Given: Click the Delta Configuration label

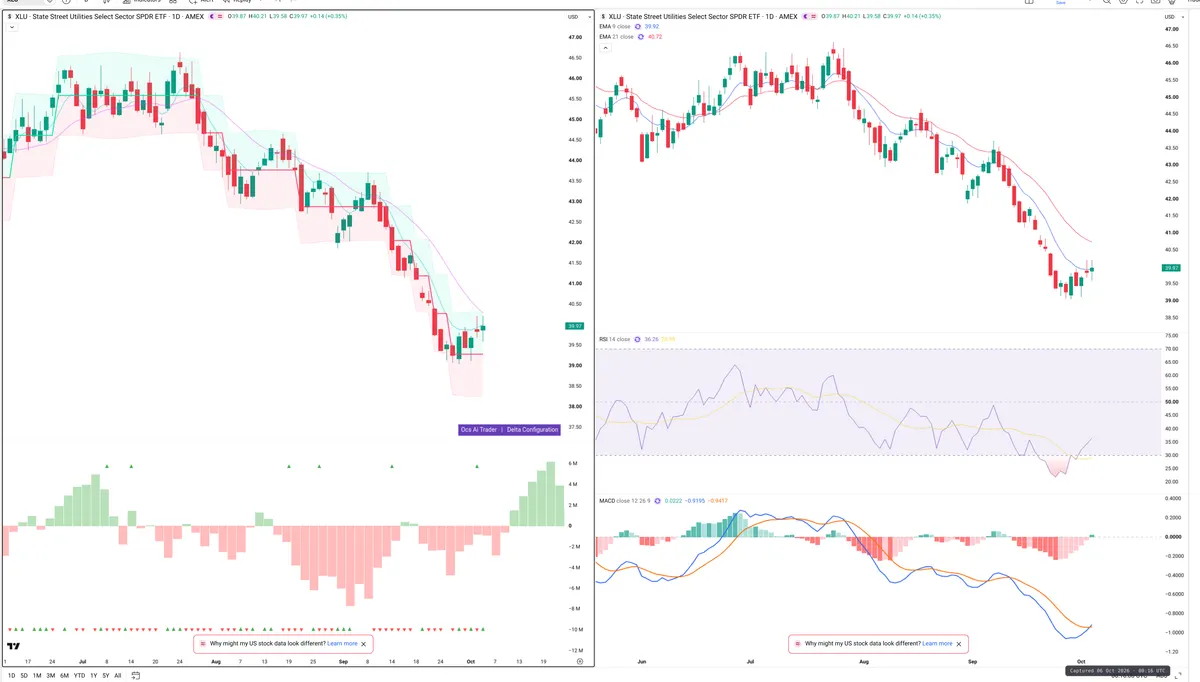Looking at the screenshot, I should 532,429.
